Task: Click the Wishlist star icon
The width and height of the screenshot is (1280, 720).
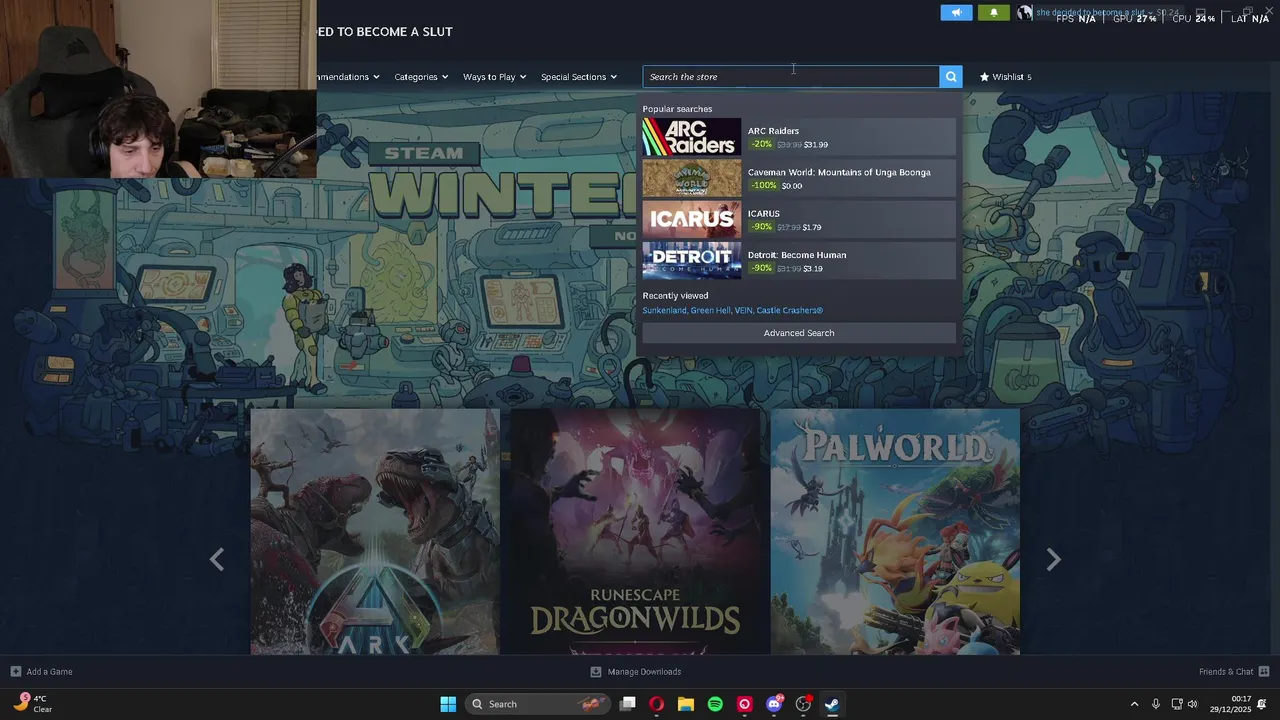Action: pyautogui.click(x=984, y=76)
